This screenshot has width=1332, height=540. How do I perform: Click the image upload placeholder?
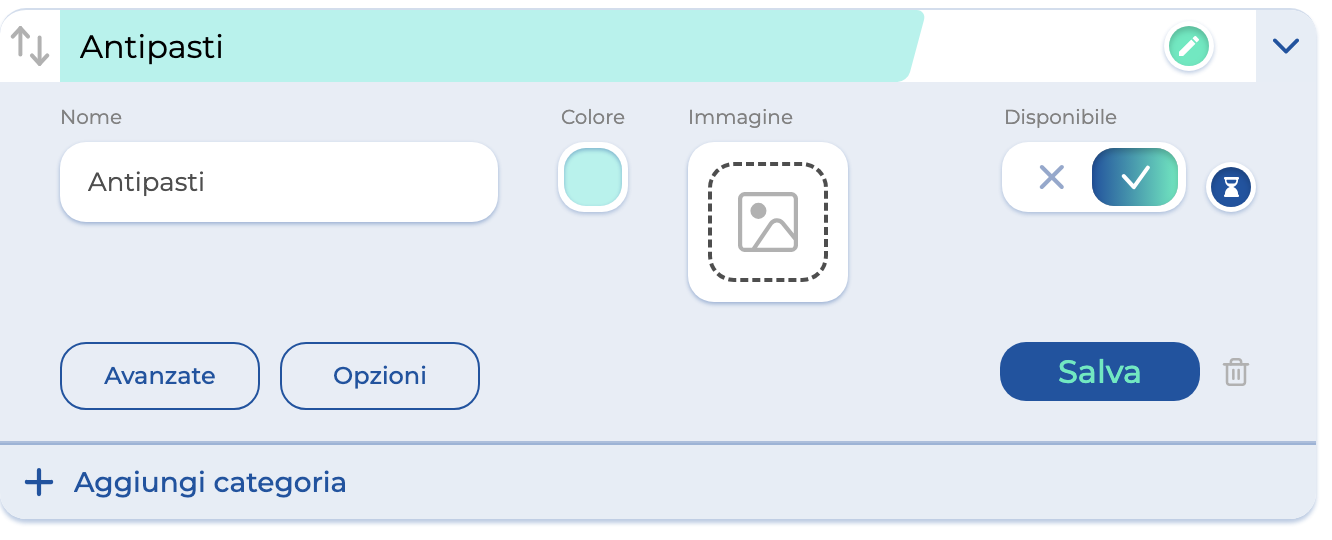pos(767,221)
